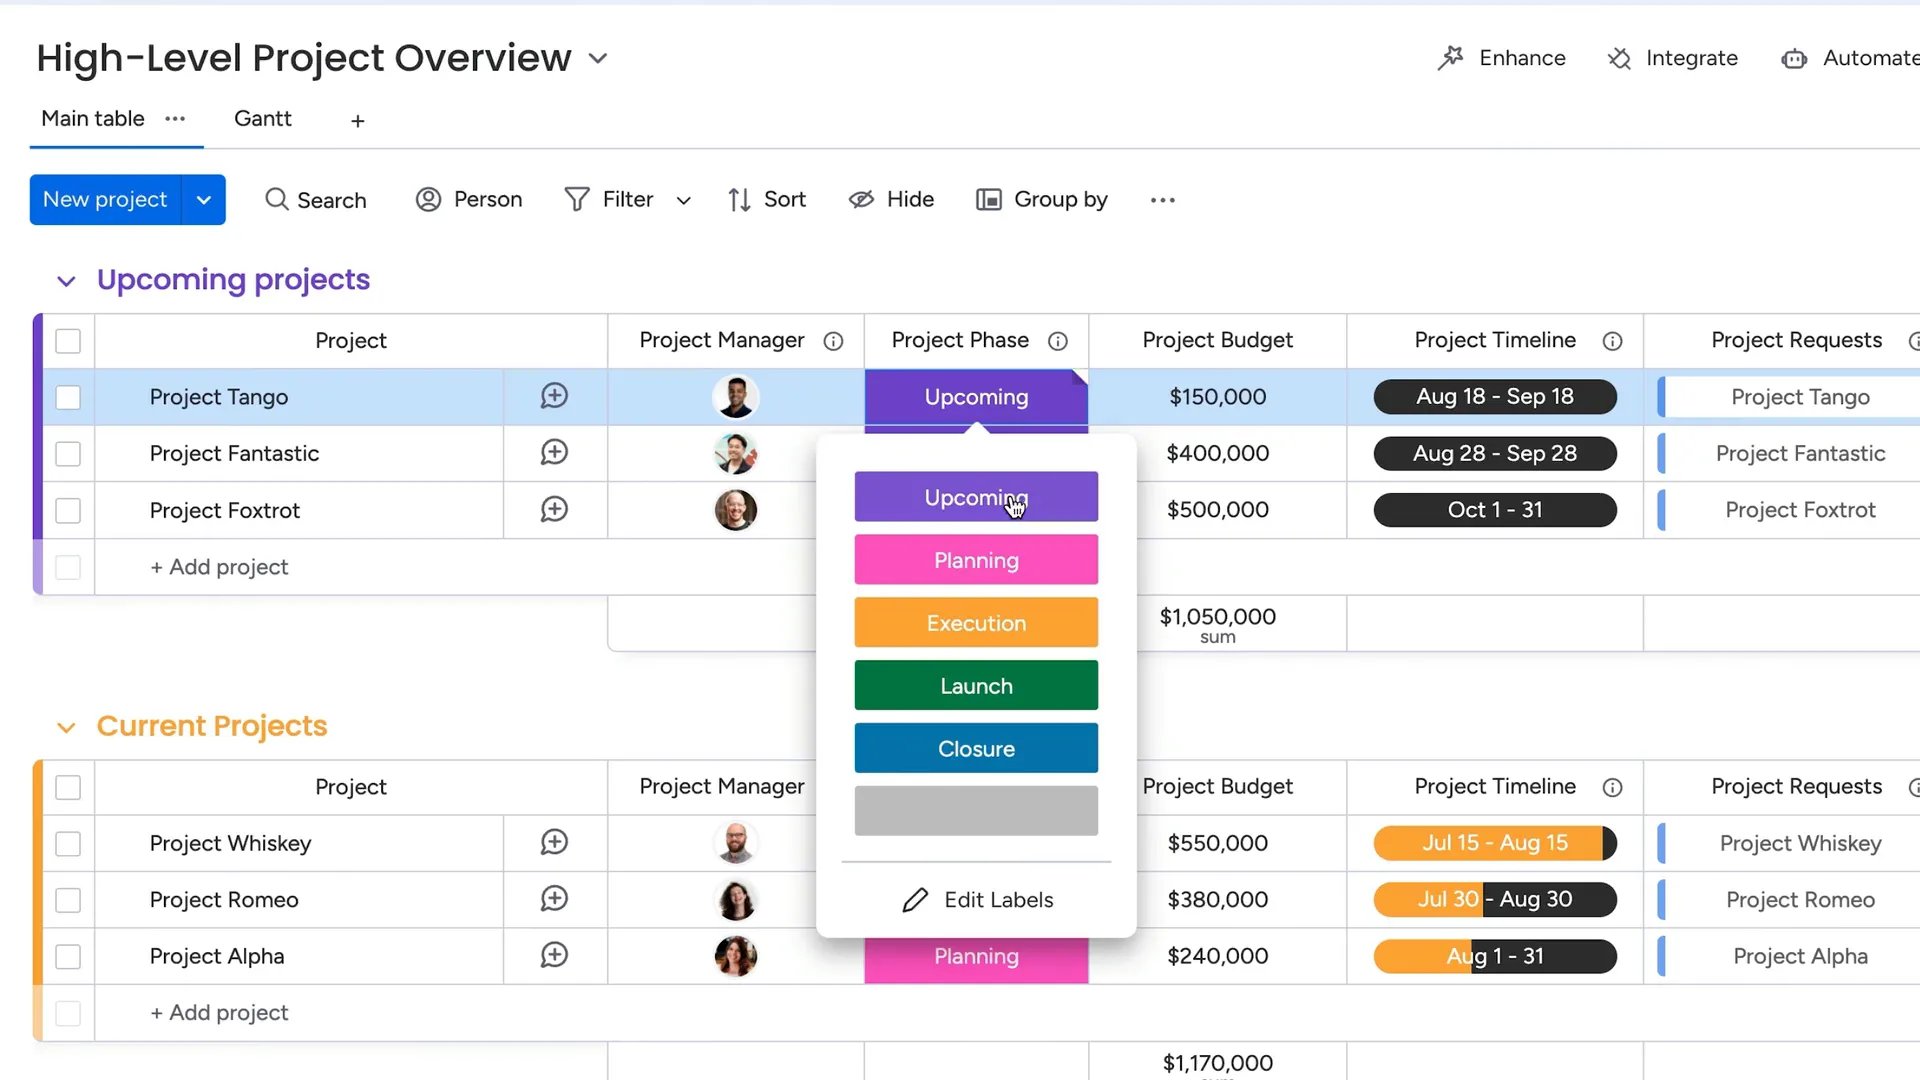Show Project Manager column info, Upcoming group
1920x1080 pixels.
[x=833, y=341]
